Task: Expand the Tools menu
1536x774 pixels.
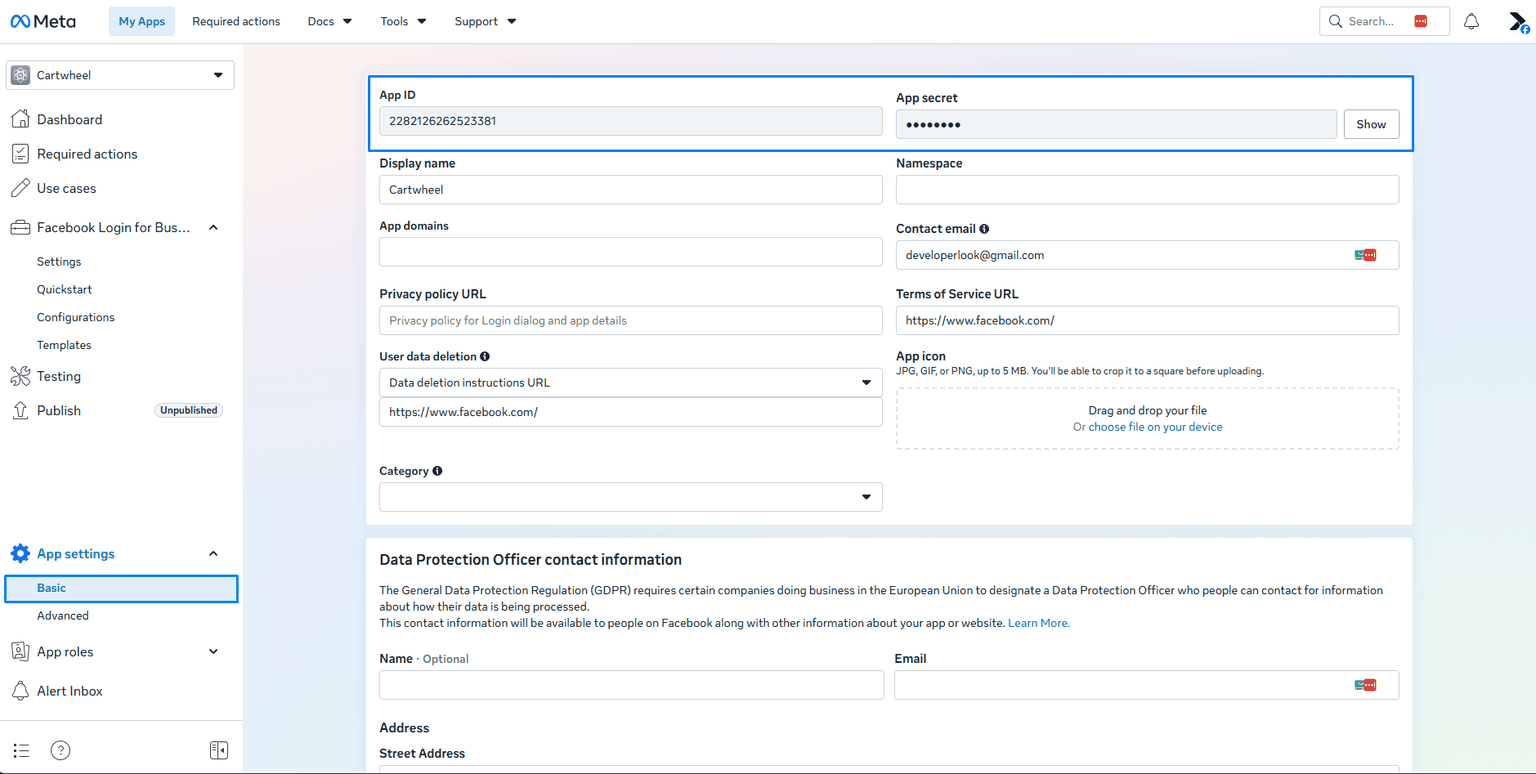Action: coord(404,21)
